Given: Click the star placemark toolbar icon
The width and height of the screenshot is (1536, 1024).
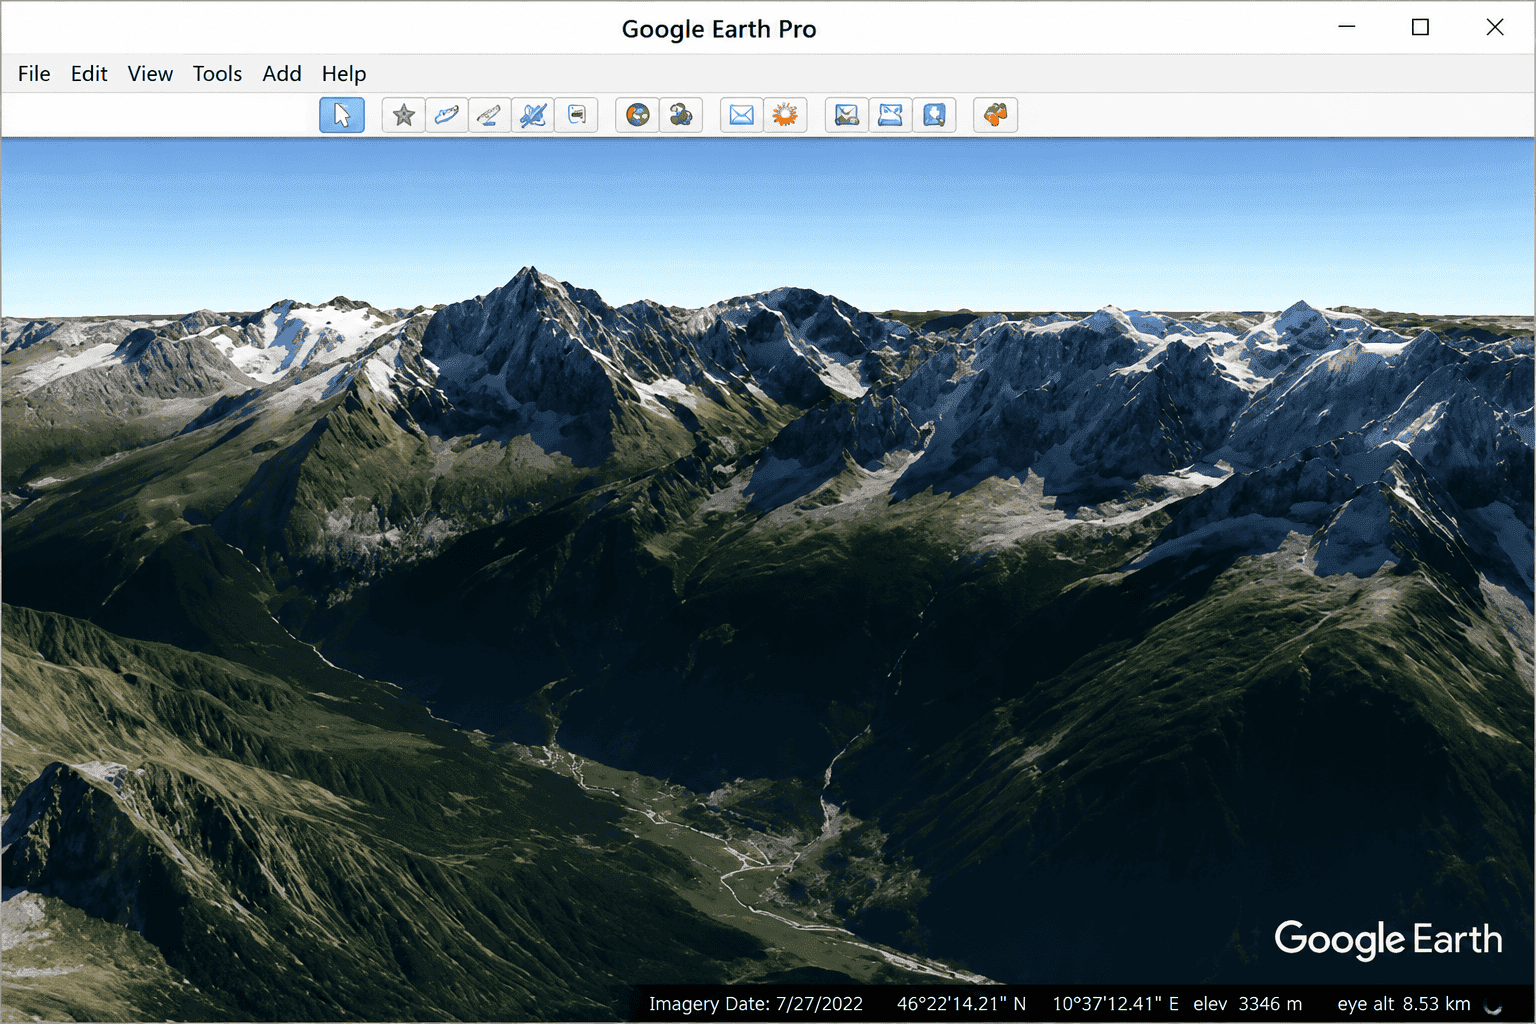Looking at the screenshot, I should pos(404,115).
